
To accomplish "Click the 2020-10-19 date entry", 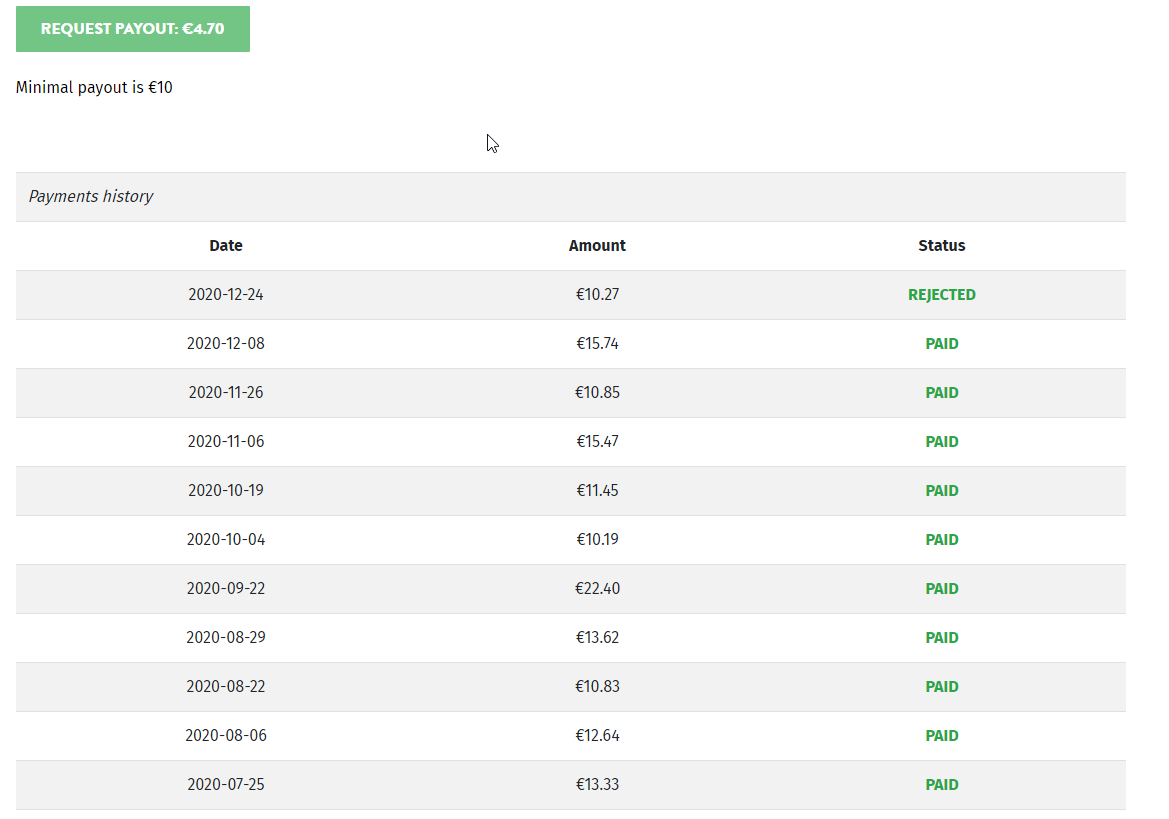I will [x=226, y=491].
